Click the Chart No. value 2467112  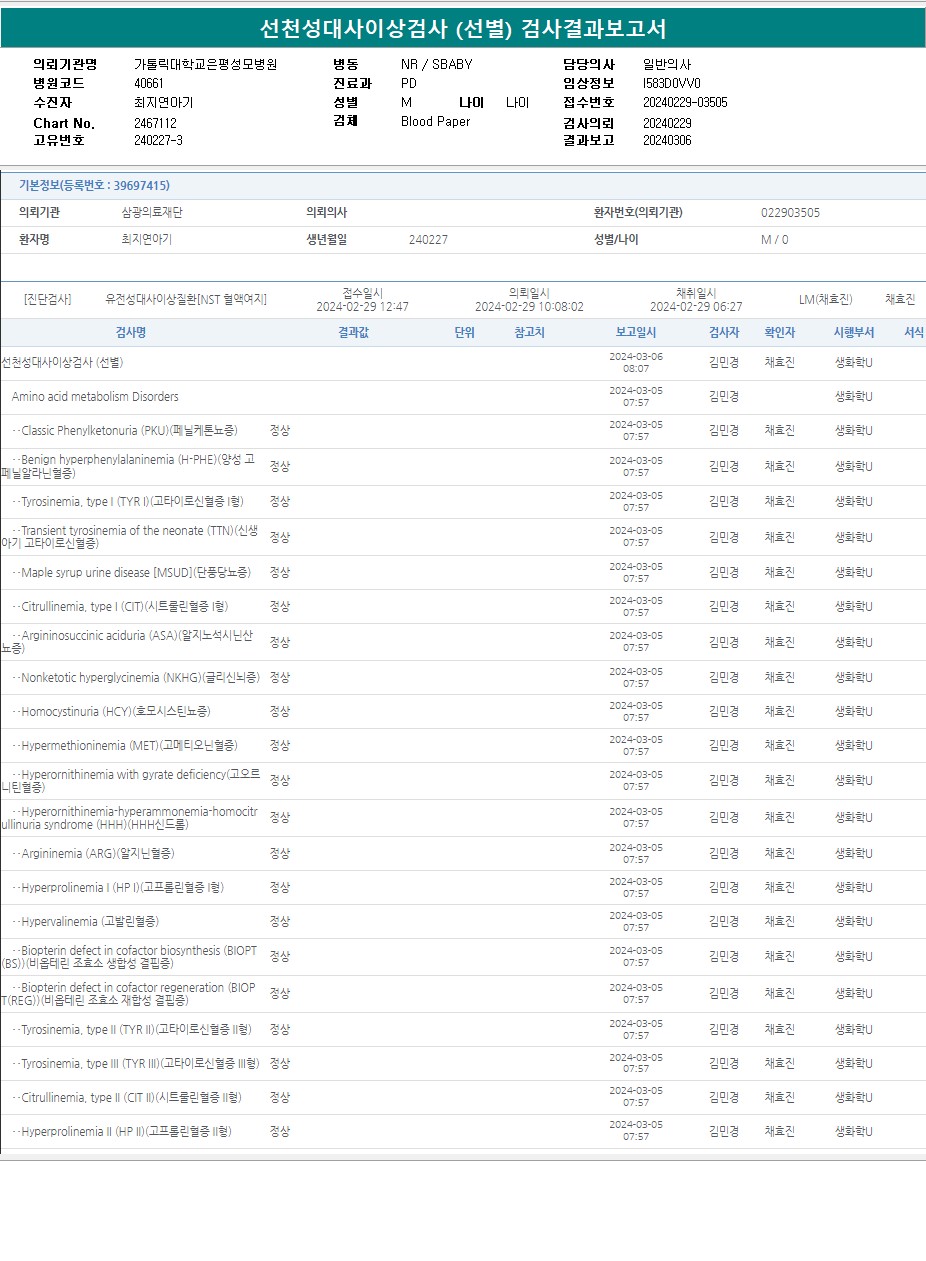pyautogui.click(x=155, y=123)
